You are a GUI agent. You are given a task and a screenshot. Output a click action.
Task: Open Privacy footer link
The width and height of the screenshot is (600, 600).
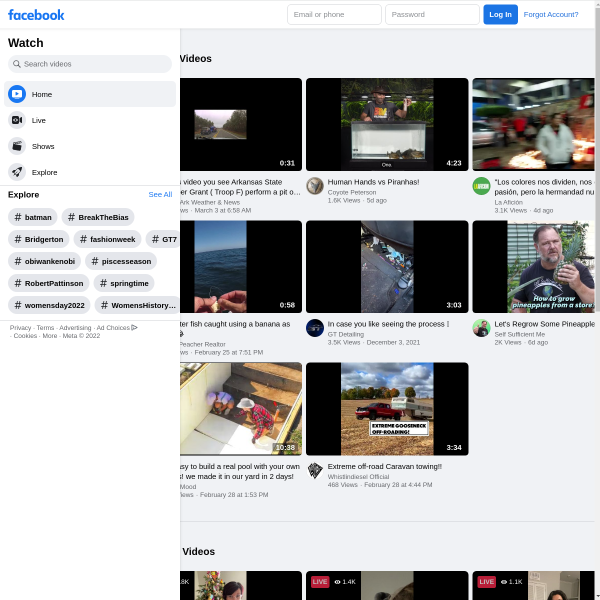coord(20,328)
